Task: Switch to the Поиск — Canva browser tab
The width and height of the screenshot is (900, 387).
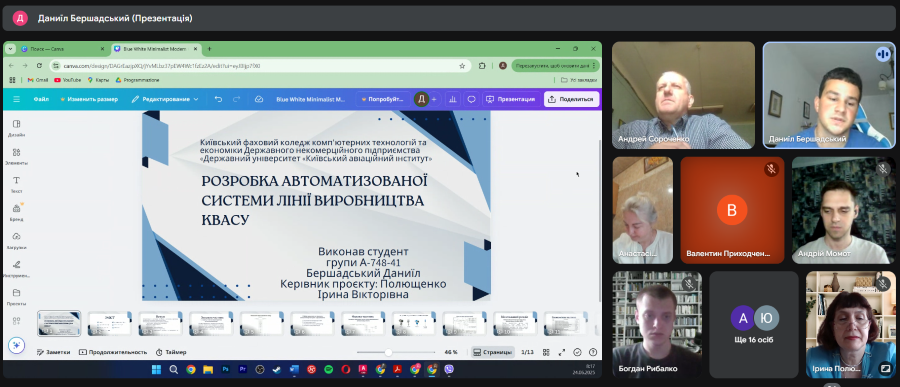Action: pos(63,49)
